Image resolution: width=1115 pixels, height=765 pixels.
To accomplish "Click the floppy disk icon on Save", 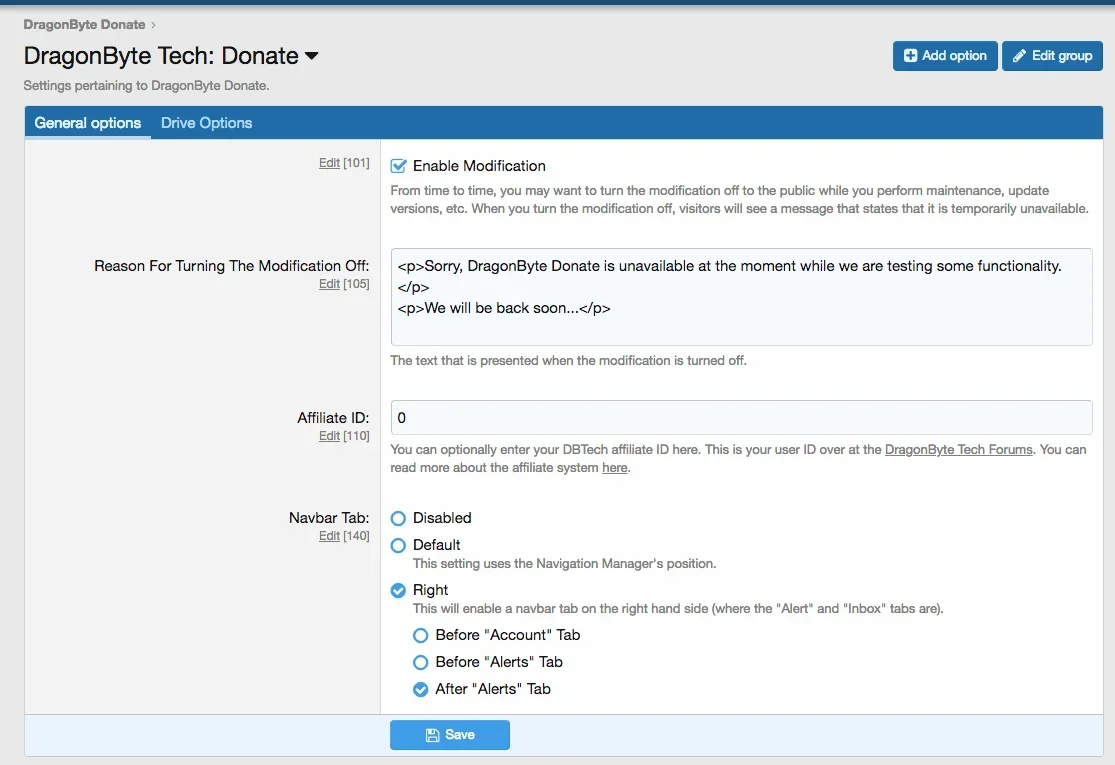I will click(432, 735).
